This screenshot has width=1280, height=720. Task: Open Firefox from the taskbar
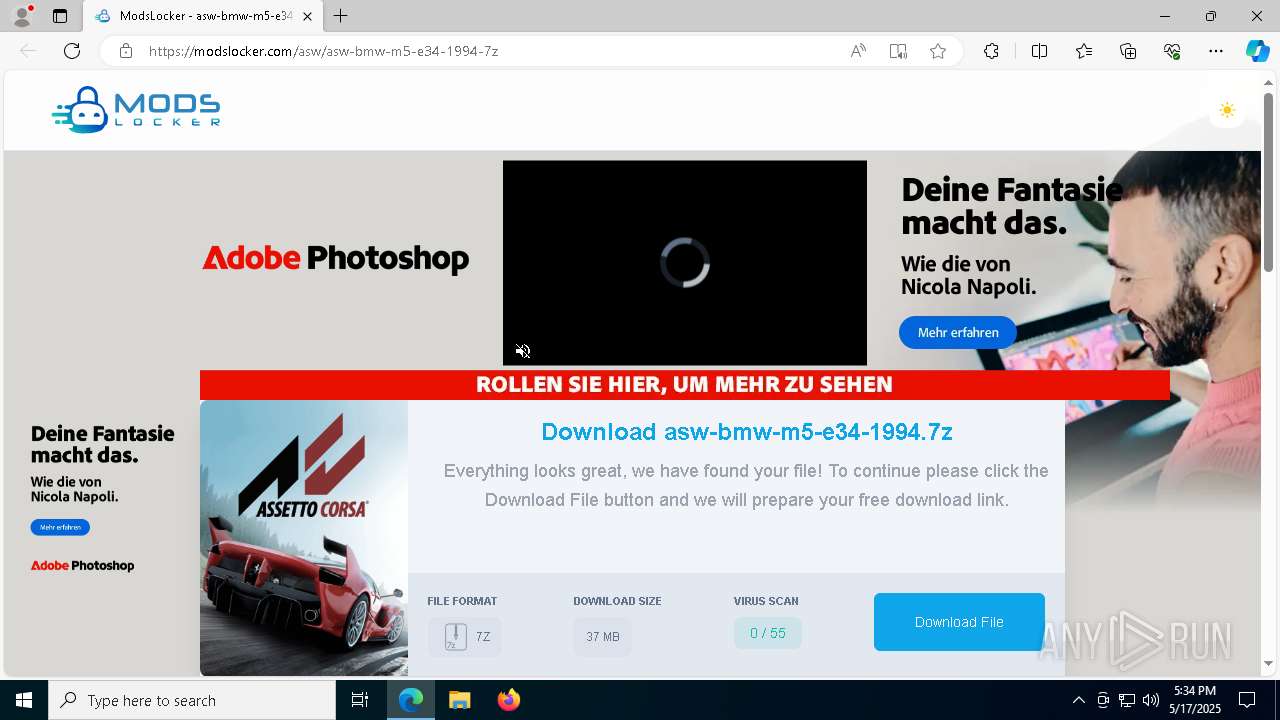(509, 700)
